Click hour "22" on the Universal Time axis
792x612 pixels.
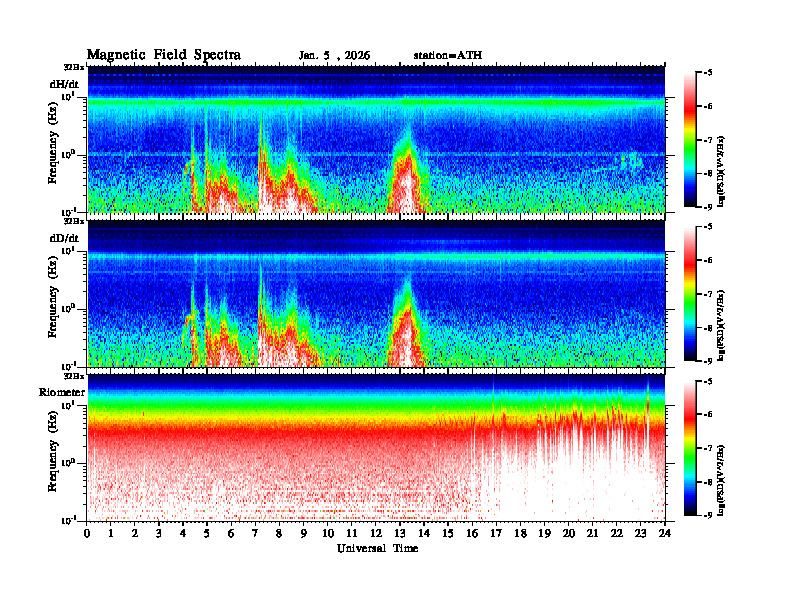(617, 534)
